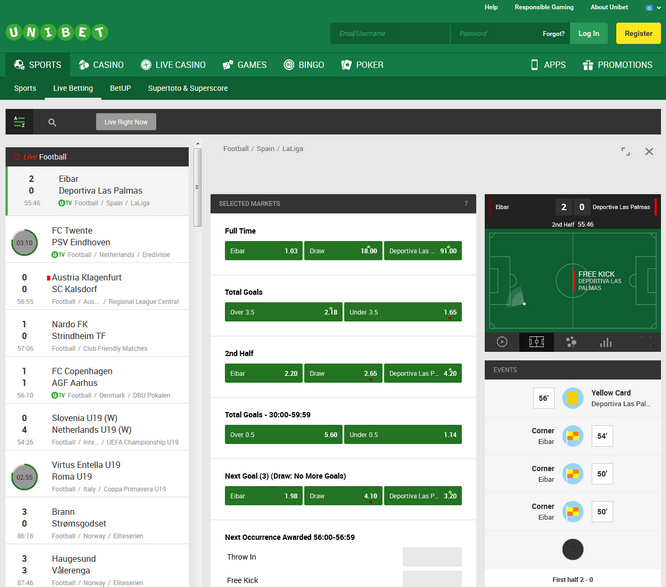Focus the Email/Username field
This screenshot has width=666, height=587.
(390, 33)
